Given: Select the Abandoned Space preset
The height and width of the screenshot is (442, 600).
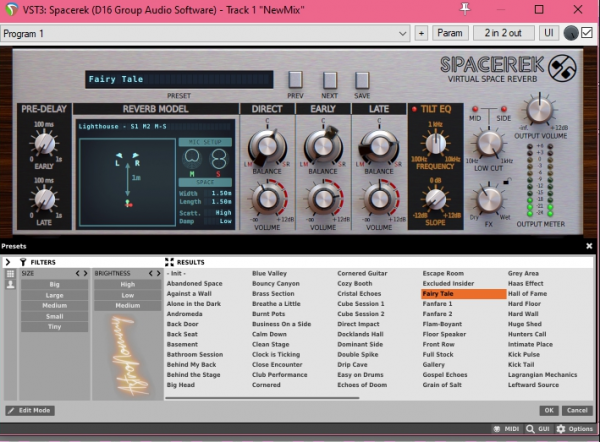Looking at the screenshot, I should 194,284.
